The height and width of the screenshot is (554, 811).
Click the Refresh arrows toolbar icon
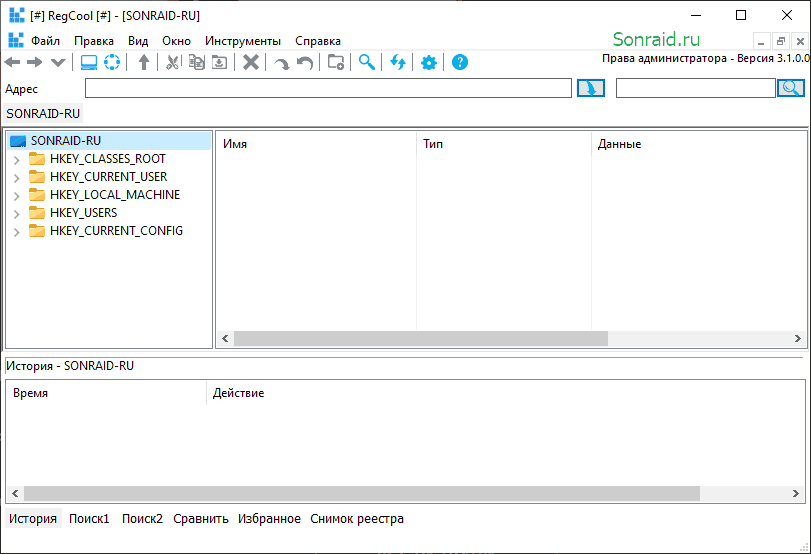coord(398,63)
